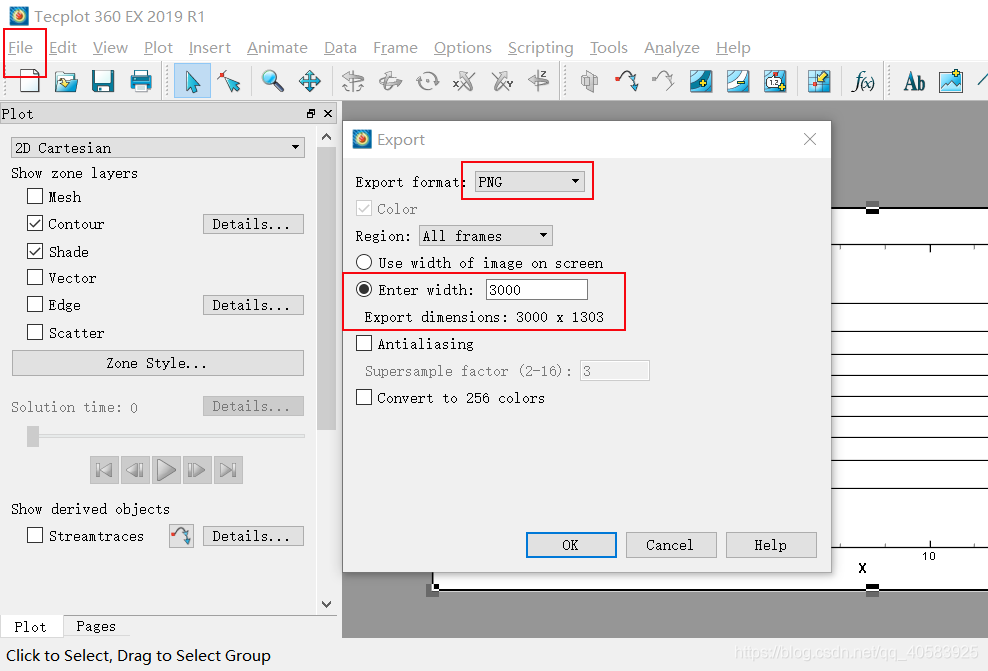Click the remove contour level tool
Image resolution: width=988 pixels, height=671 pixels.
(x=738, y=81)
